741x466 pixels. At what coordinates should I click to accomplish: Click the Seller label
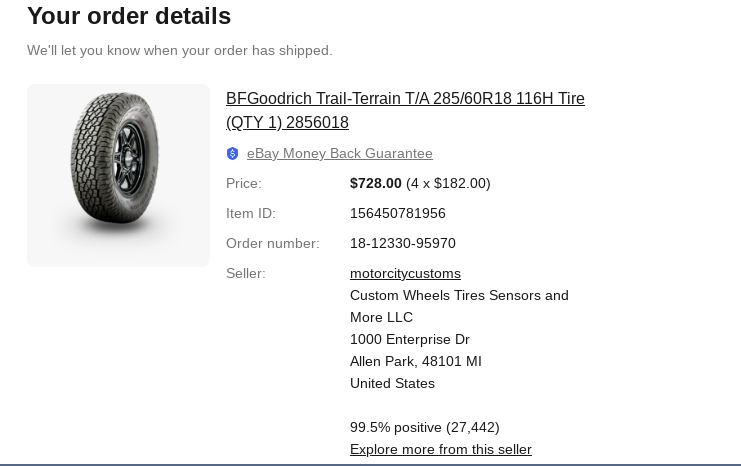click(245, 273)
